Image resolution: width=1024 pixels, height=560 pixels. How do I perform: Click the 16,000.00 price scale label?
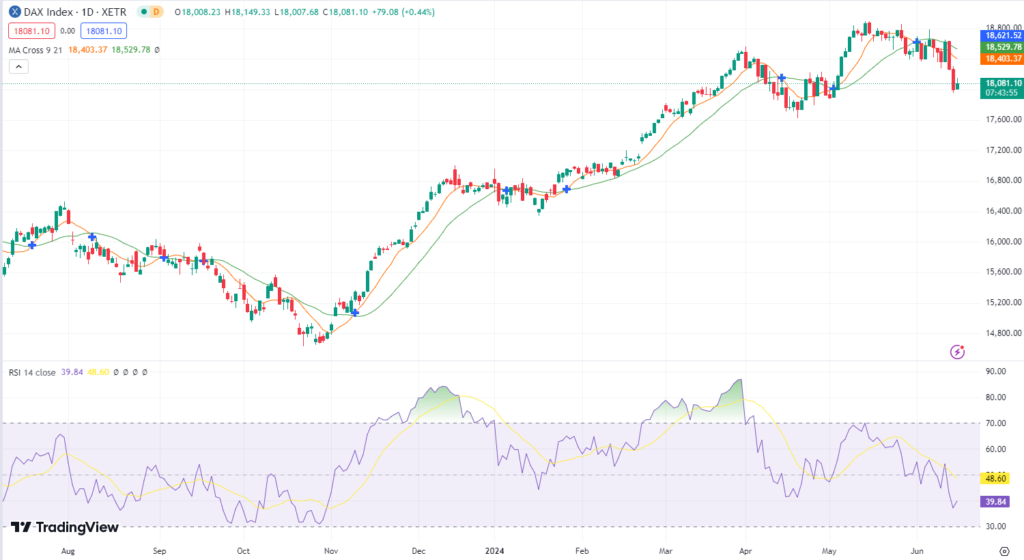[x=1003, y=241]
